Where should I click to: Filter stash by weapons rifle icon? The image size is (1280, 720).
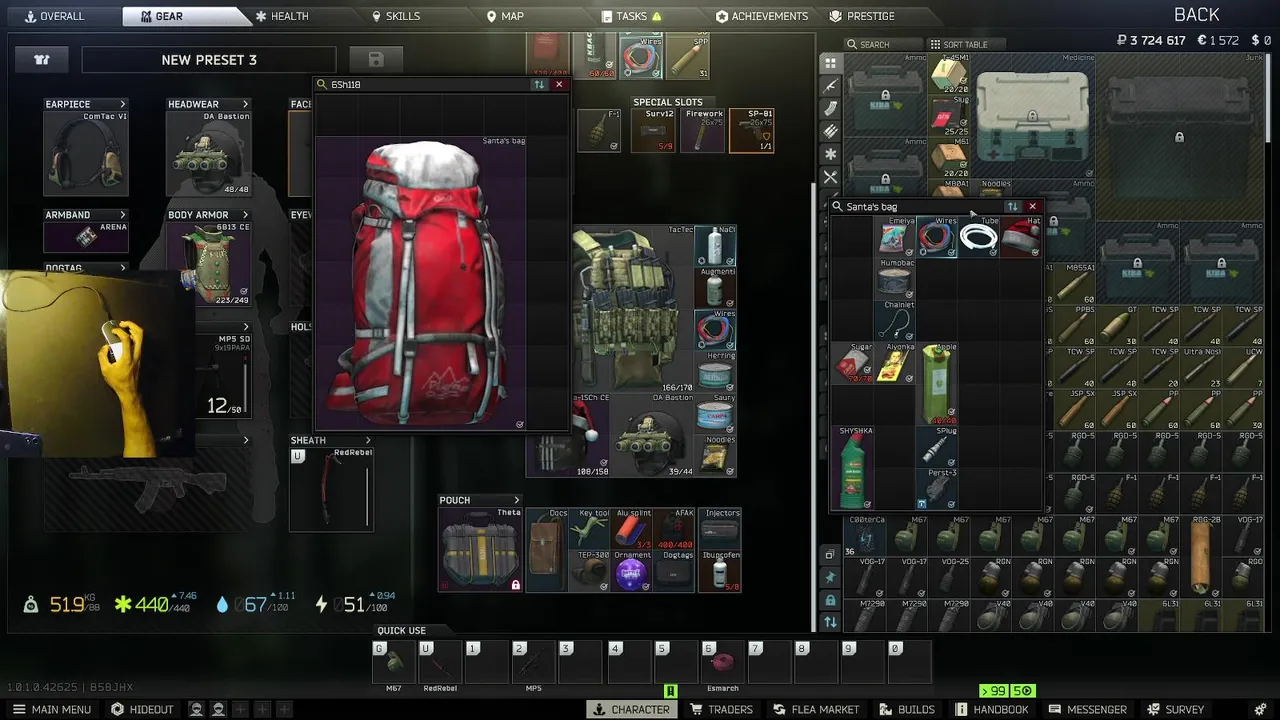click(830, 86)
